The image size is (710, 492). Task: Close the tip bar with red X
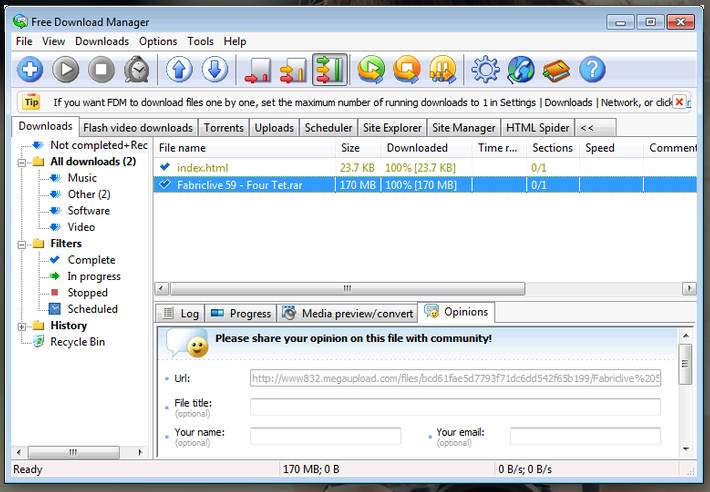679,102
